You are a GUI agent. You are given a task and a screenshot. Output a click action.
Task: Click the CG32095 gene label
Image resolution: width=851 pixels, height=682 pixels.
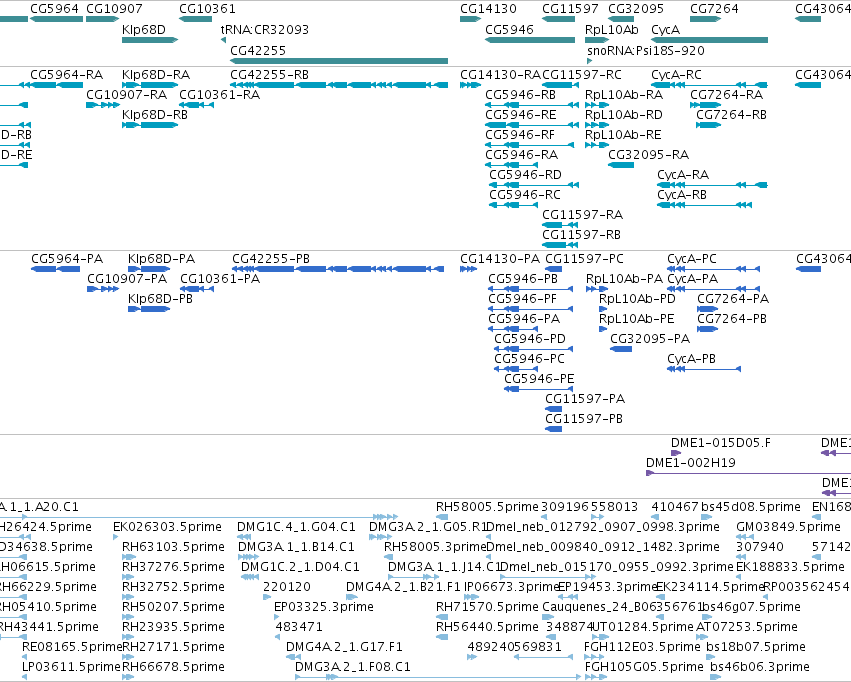(x=636, y=9)
